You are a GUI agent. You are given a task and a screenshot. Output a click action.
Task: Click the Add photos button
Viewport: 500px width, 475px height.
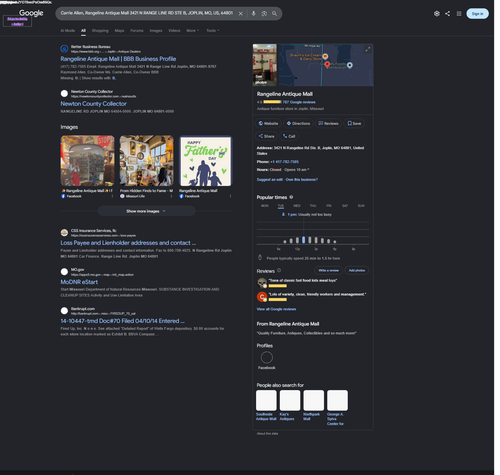click(357, 270)
